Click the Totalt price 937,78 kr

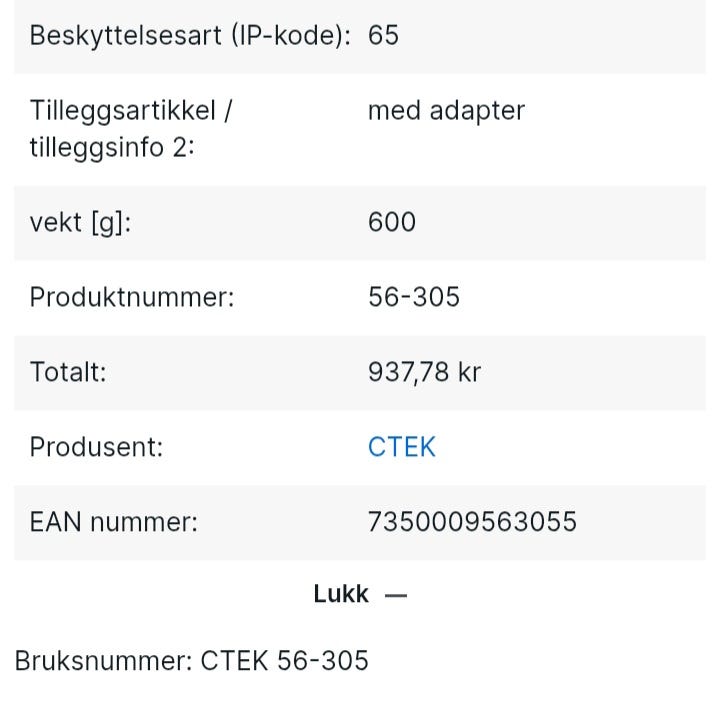424,371
